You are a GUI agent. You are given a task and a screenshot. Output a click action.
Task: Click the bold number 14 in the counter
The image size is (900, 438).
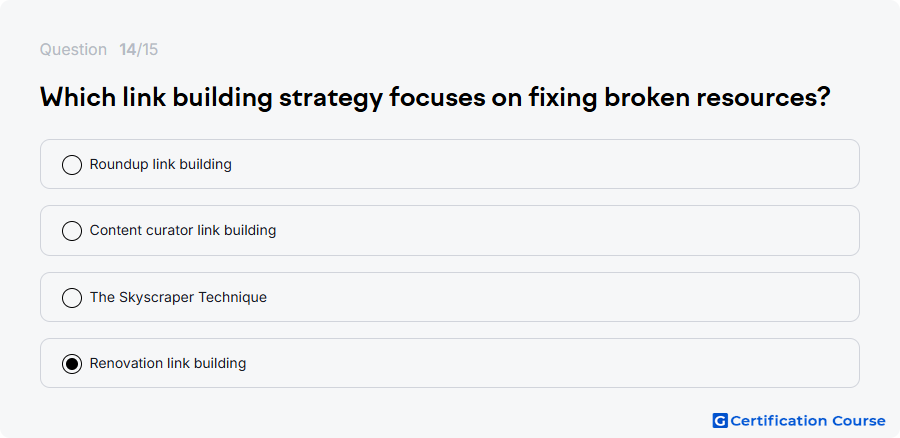127,50
